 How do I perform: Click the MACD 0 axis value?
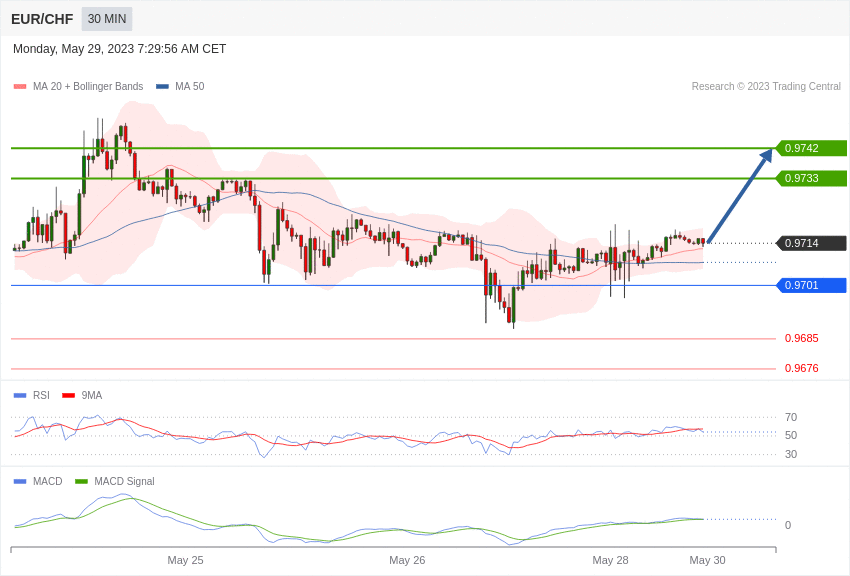coord(788,525)
